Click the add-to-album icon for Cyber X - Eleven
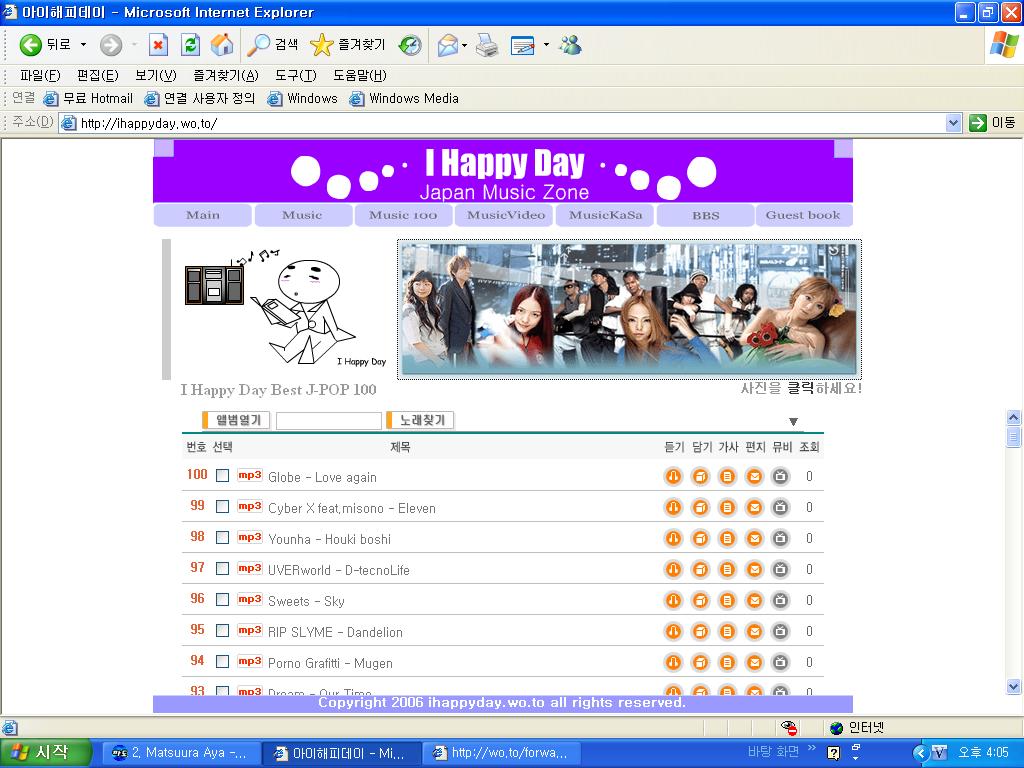This screenshot has width=1024, height=768. point(700,508)
